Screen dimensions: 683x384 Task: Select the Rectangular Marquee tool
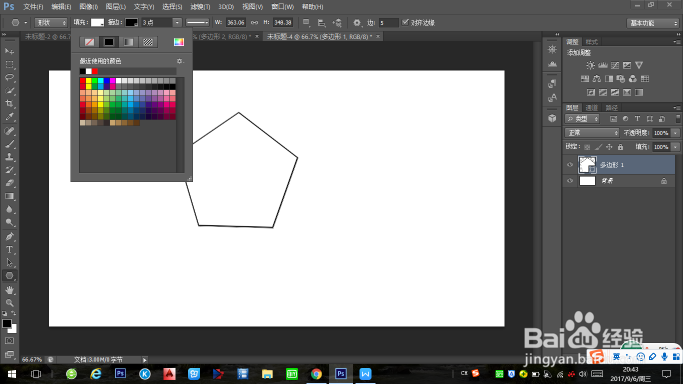9,64
